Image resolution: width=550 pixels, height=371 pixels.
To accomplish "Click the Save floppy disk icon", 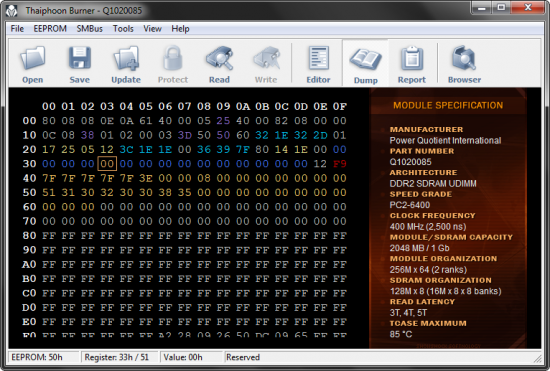I will (x=80, y=58).
